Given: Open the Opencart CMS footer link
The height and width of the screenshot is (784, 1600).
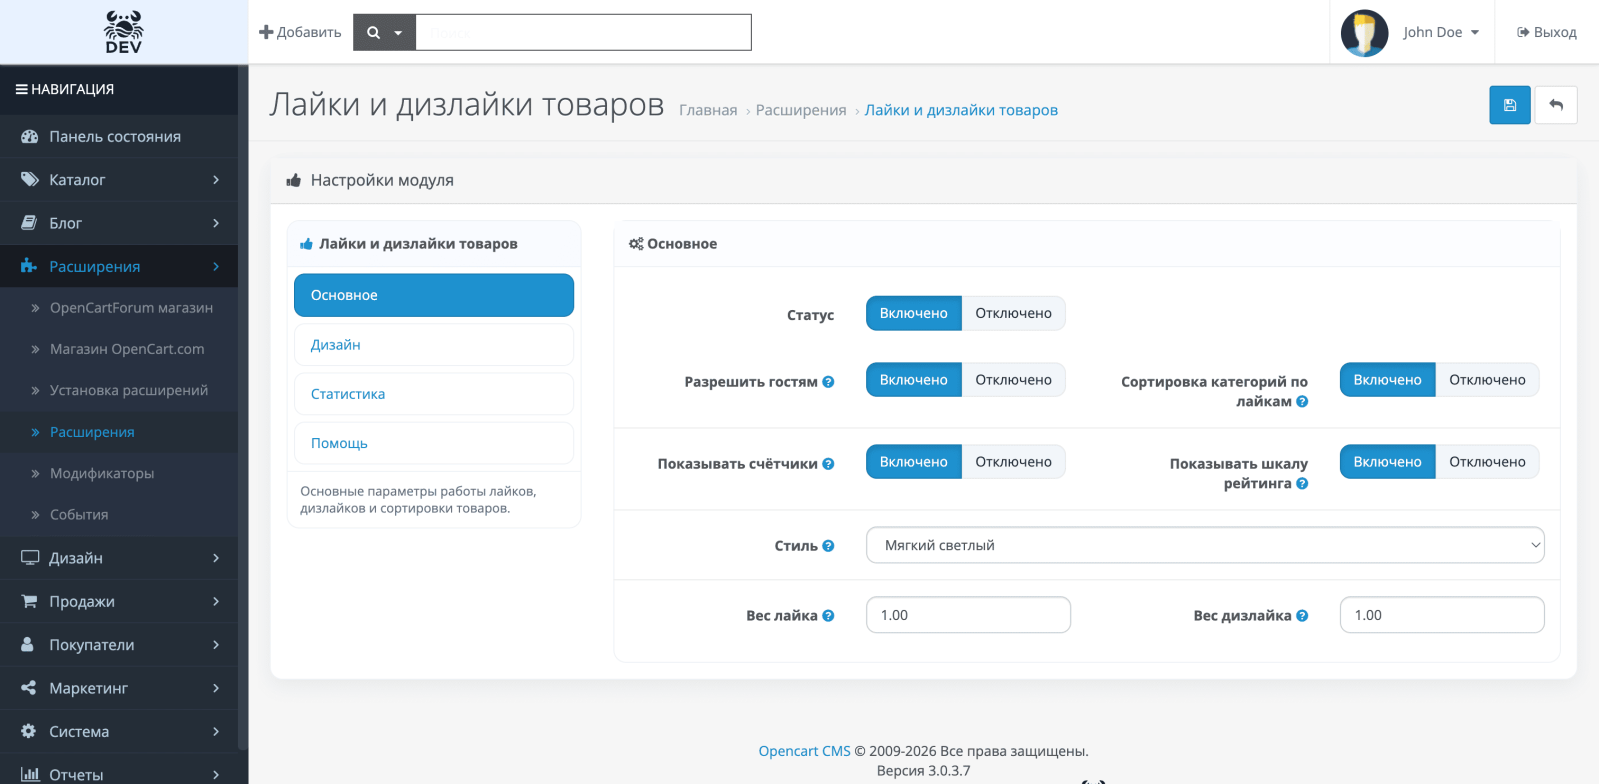Looking at the screenshot, I should coord(804,751).
